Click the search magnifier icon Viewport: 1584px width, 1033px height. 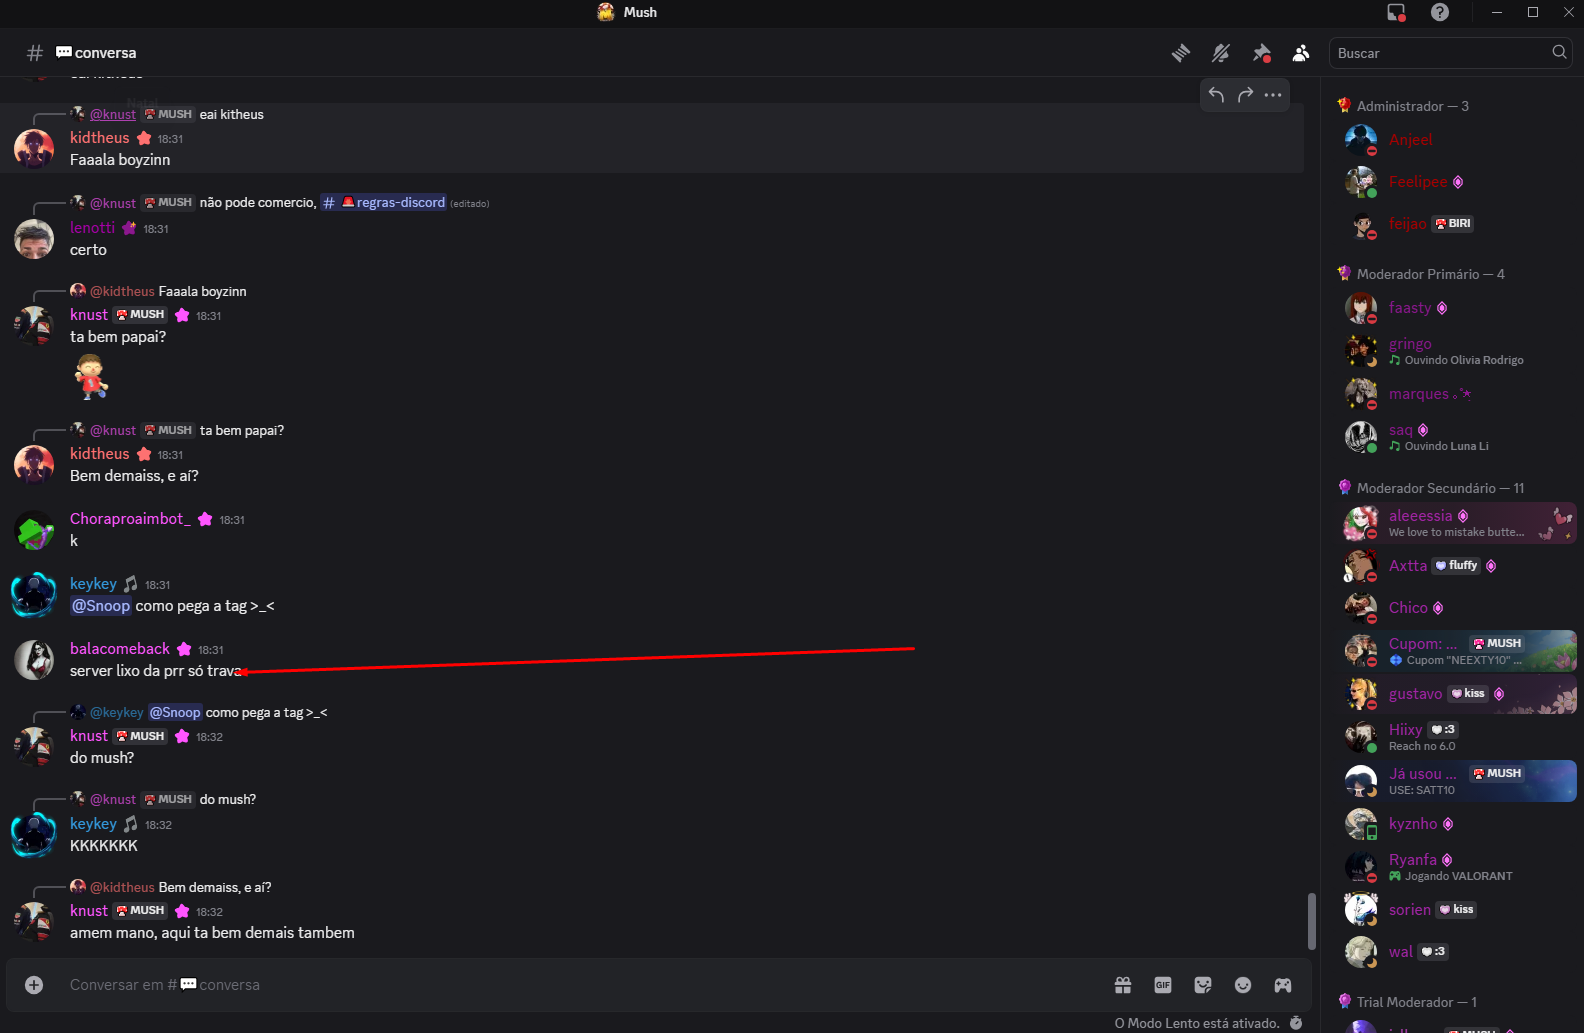(1559, 52)
